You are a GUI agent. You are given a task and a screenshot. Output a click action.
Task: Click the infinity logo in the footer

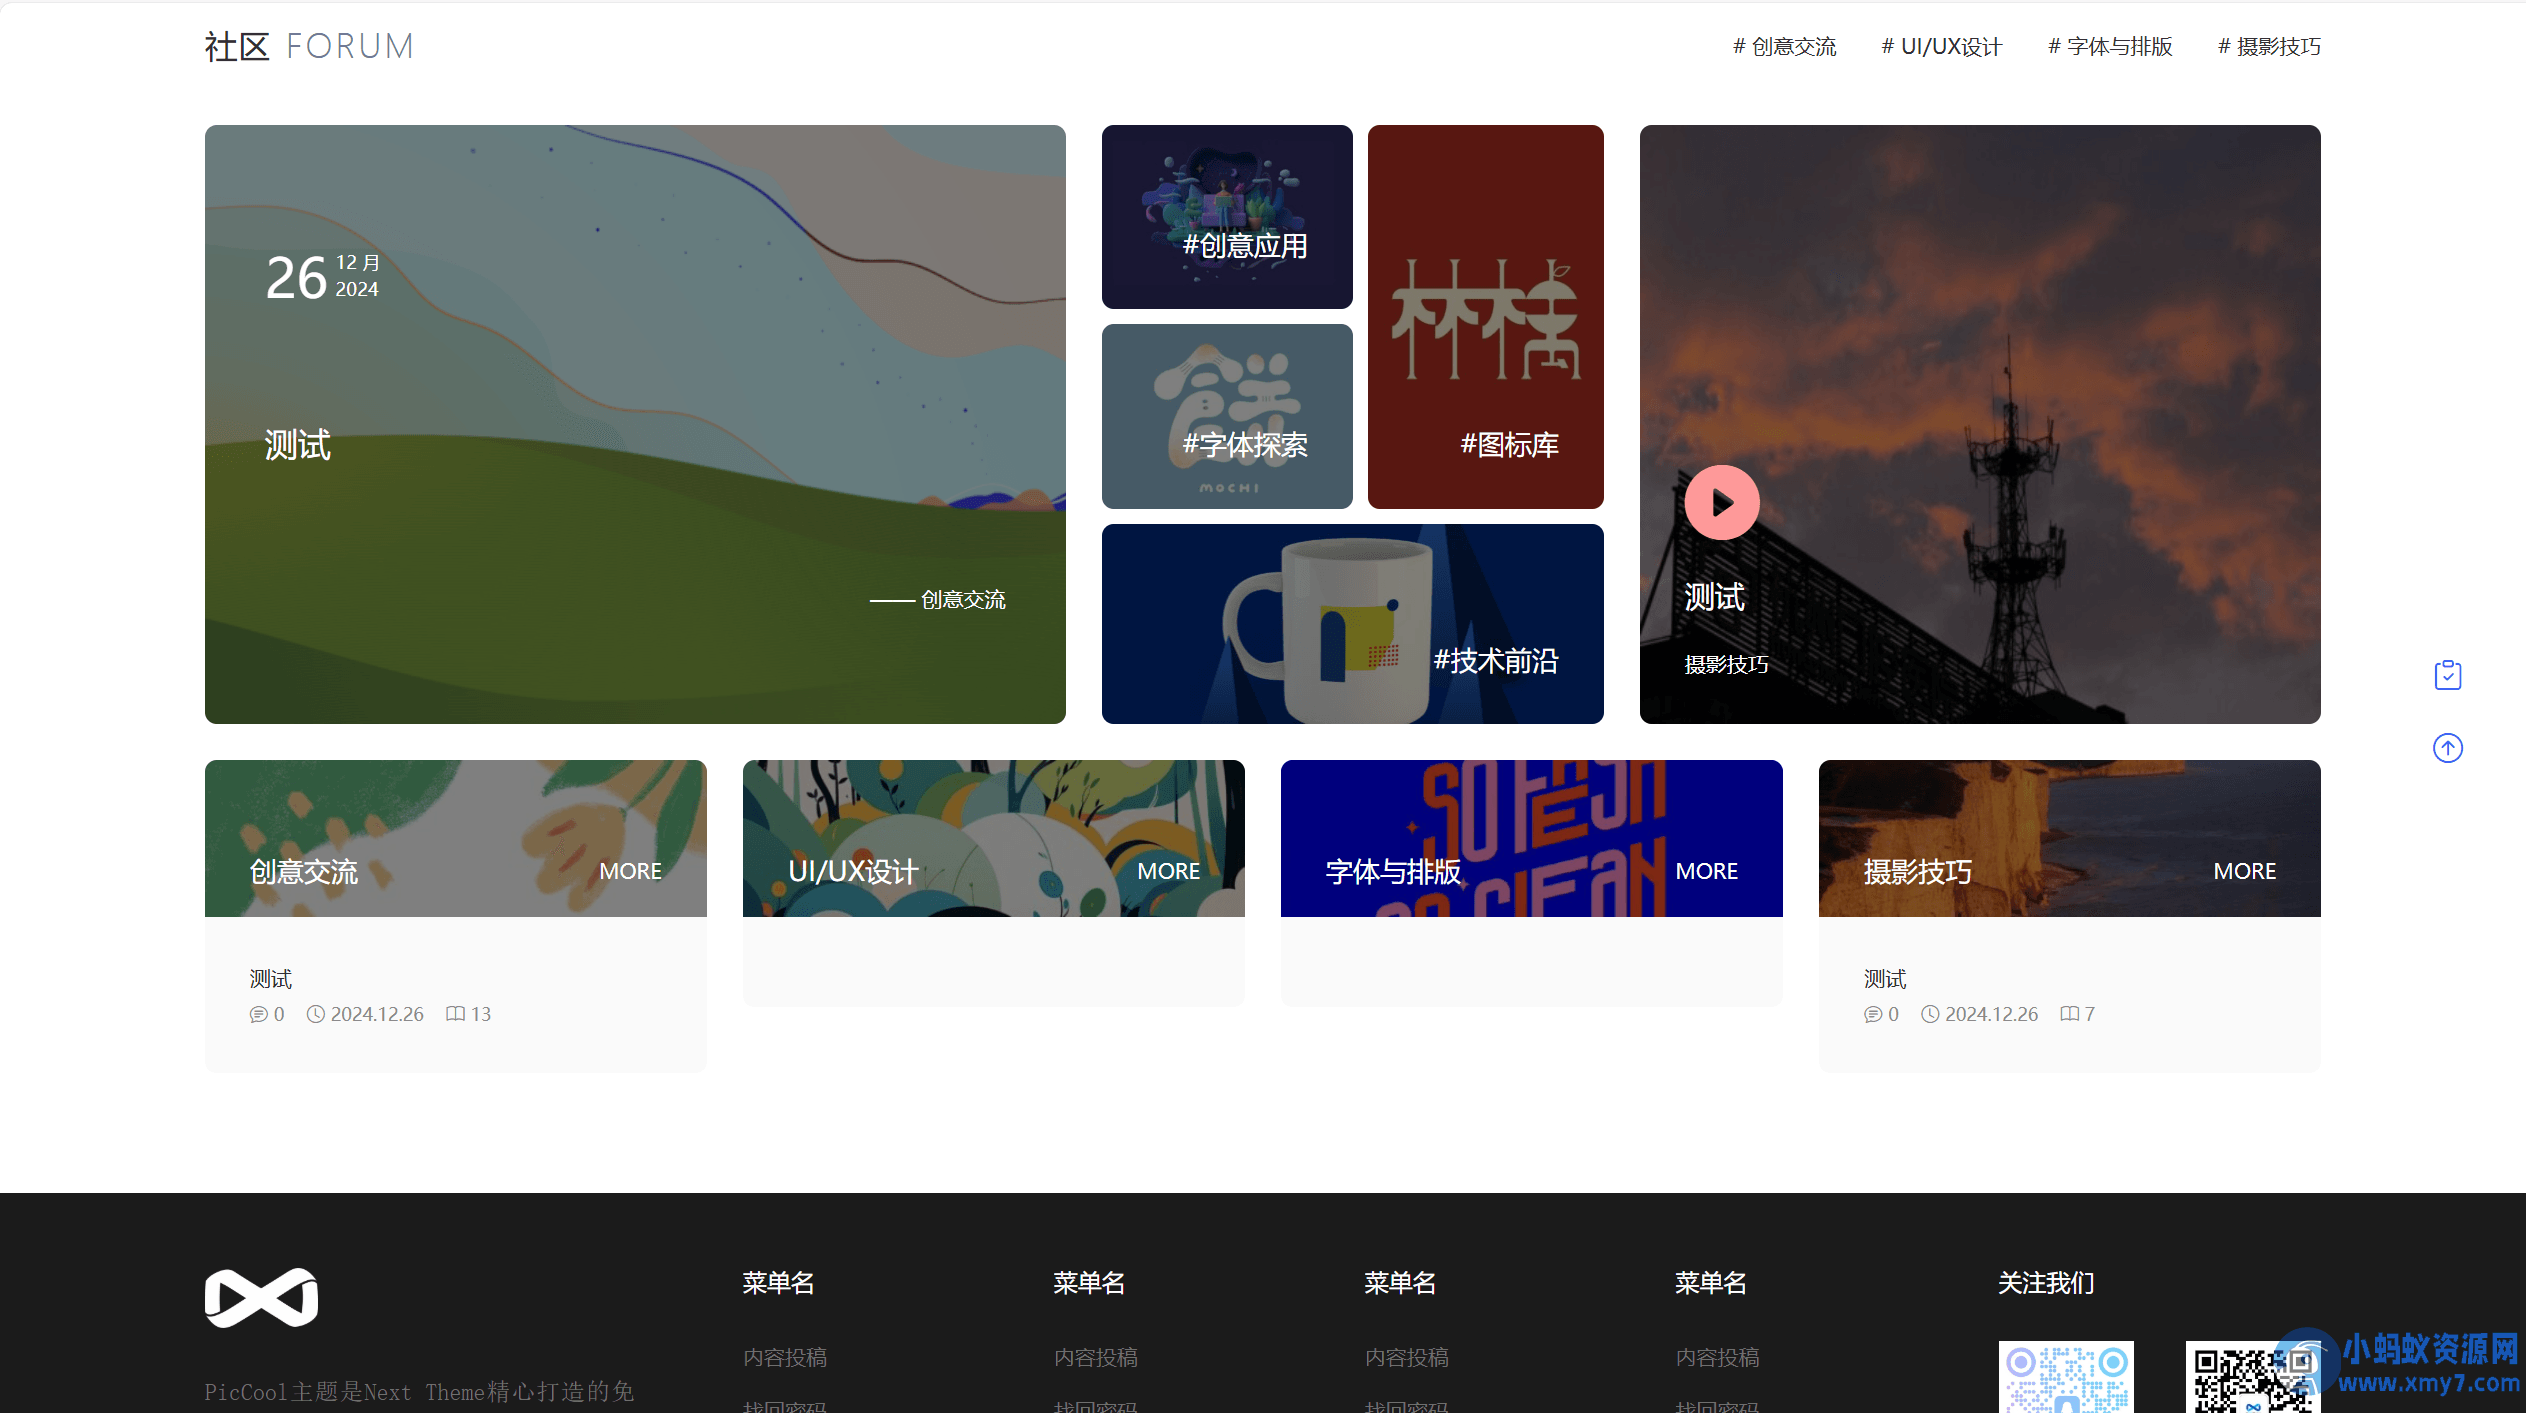point(261,1297)
